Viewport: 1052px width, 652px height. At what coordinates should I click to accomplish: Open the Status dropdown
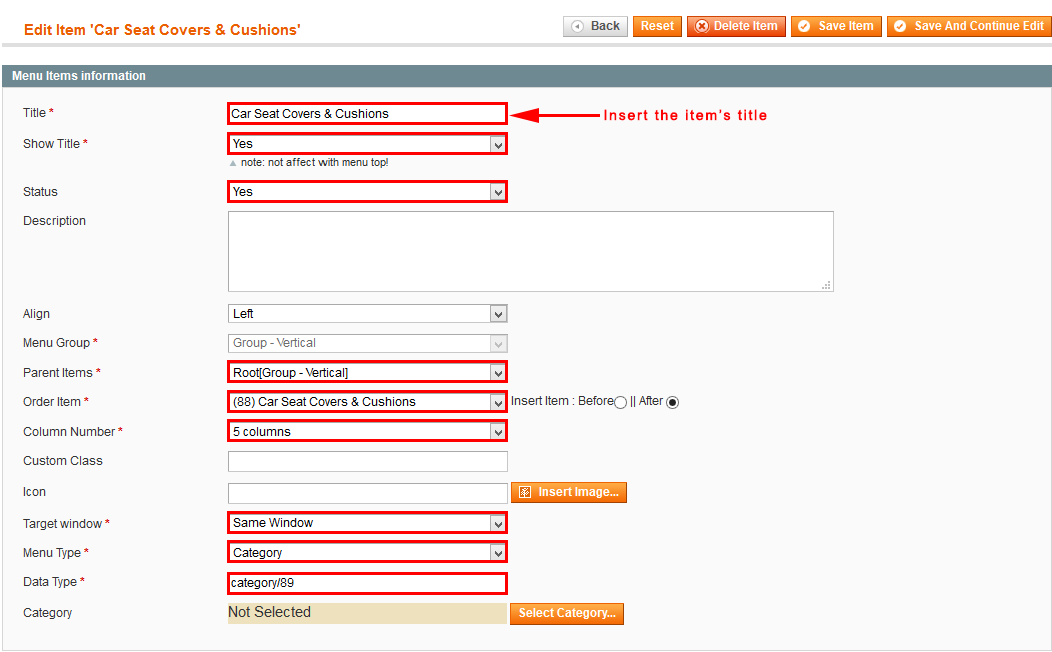368,192
